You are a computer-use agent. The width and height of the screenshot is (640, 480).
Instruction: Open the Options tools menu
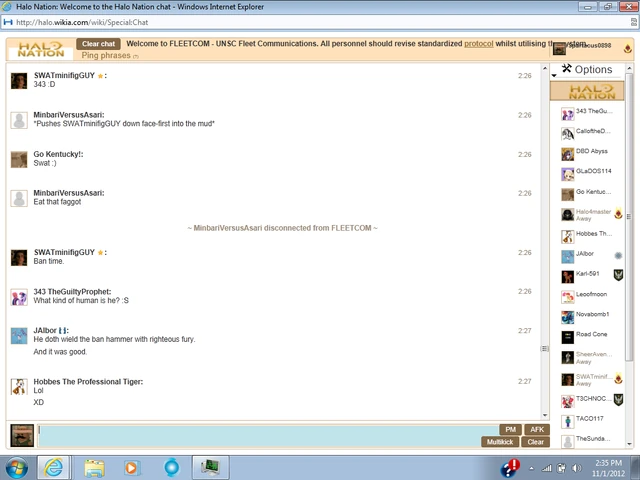click(586, 69)
